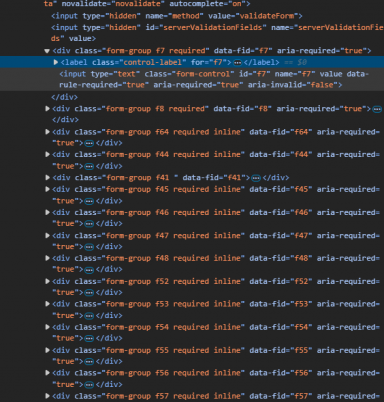Click the ellipsis badge on the f47 div
This screenshot has width=384, height=402.
pyautogui.click(x=89, y=247)
